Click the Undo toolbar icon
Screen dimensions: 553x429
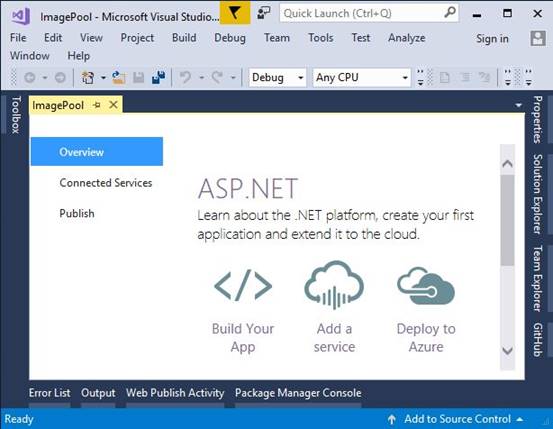point(185,77)
